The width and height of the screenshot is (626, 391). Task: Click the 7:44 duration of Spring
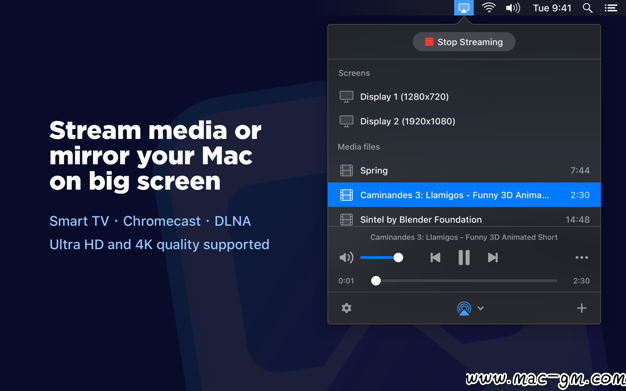point(580,171)
